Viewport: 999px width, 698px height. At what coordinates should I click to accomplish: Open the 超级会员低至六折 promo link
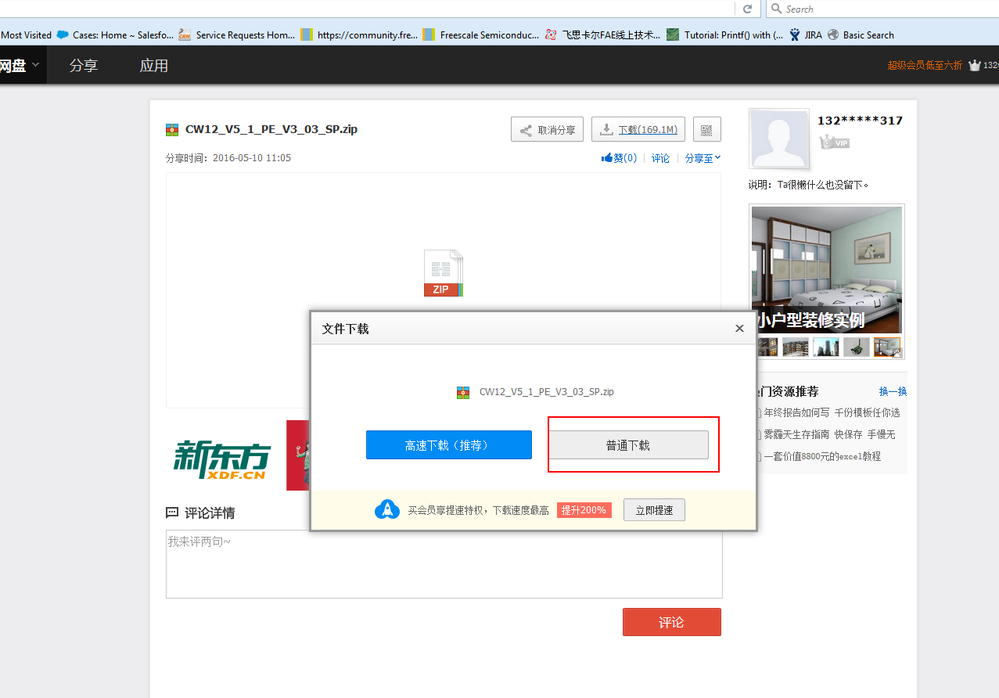[924, 65]
